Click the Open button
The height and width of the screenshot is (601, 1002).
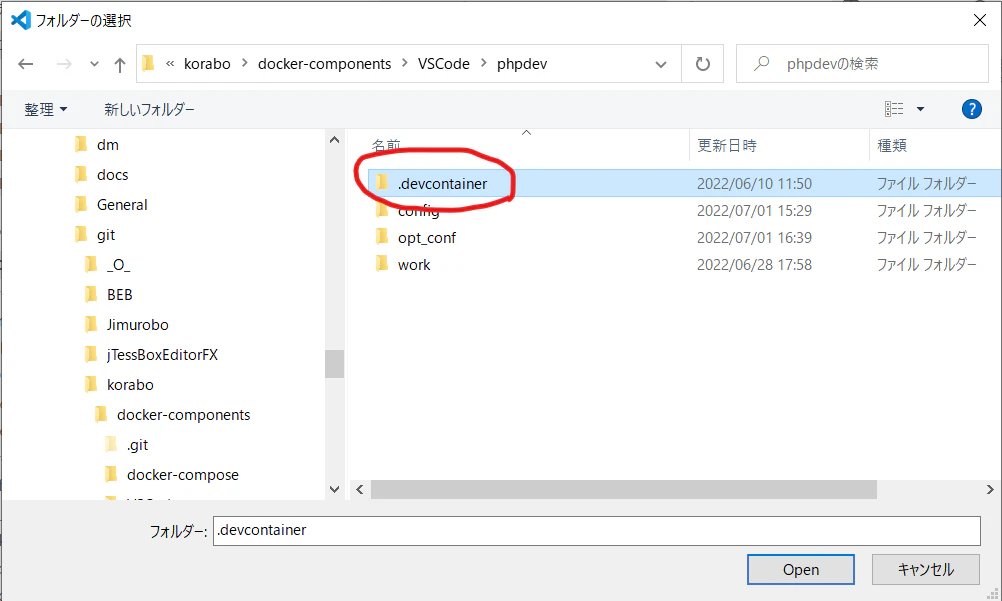click(x=801, y=570)
